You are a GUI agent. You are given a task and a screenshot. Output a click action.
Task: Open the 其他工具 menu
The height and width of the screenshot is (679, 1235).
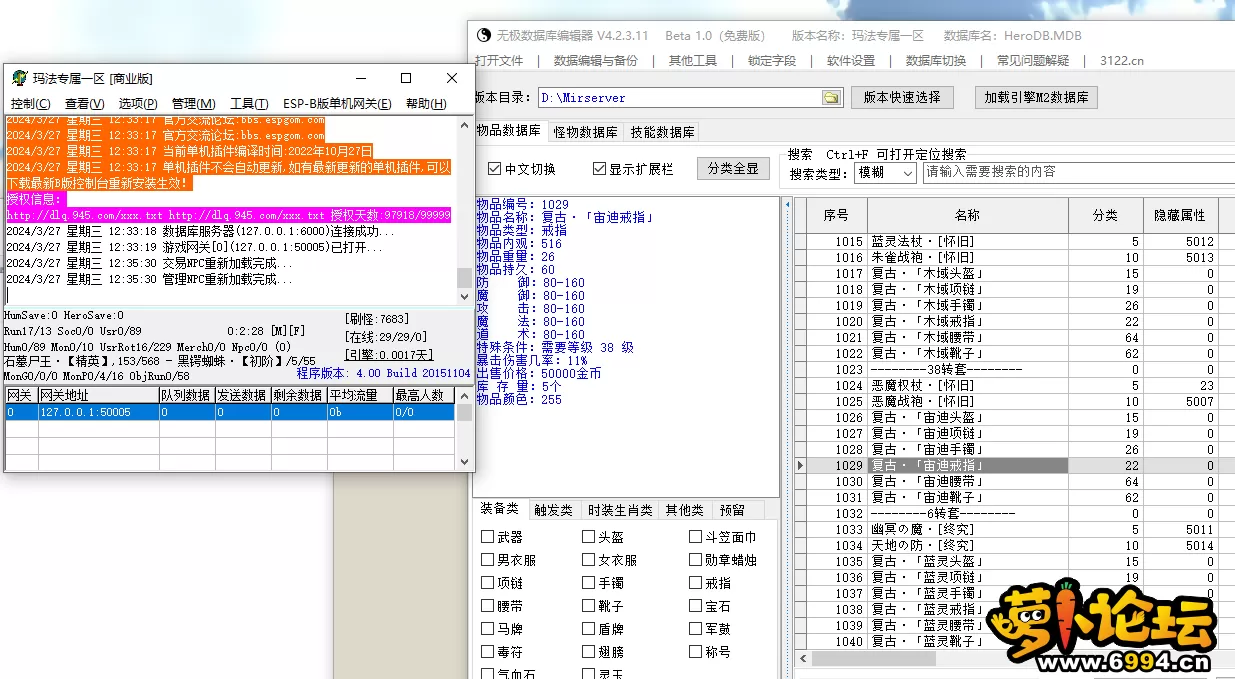[693, 61]
